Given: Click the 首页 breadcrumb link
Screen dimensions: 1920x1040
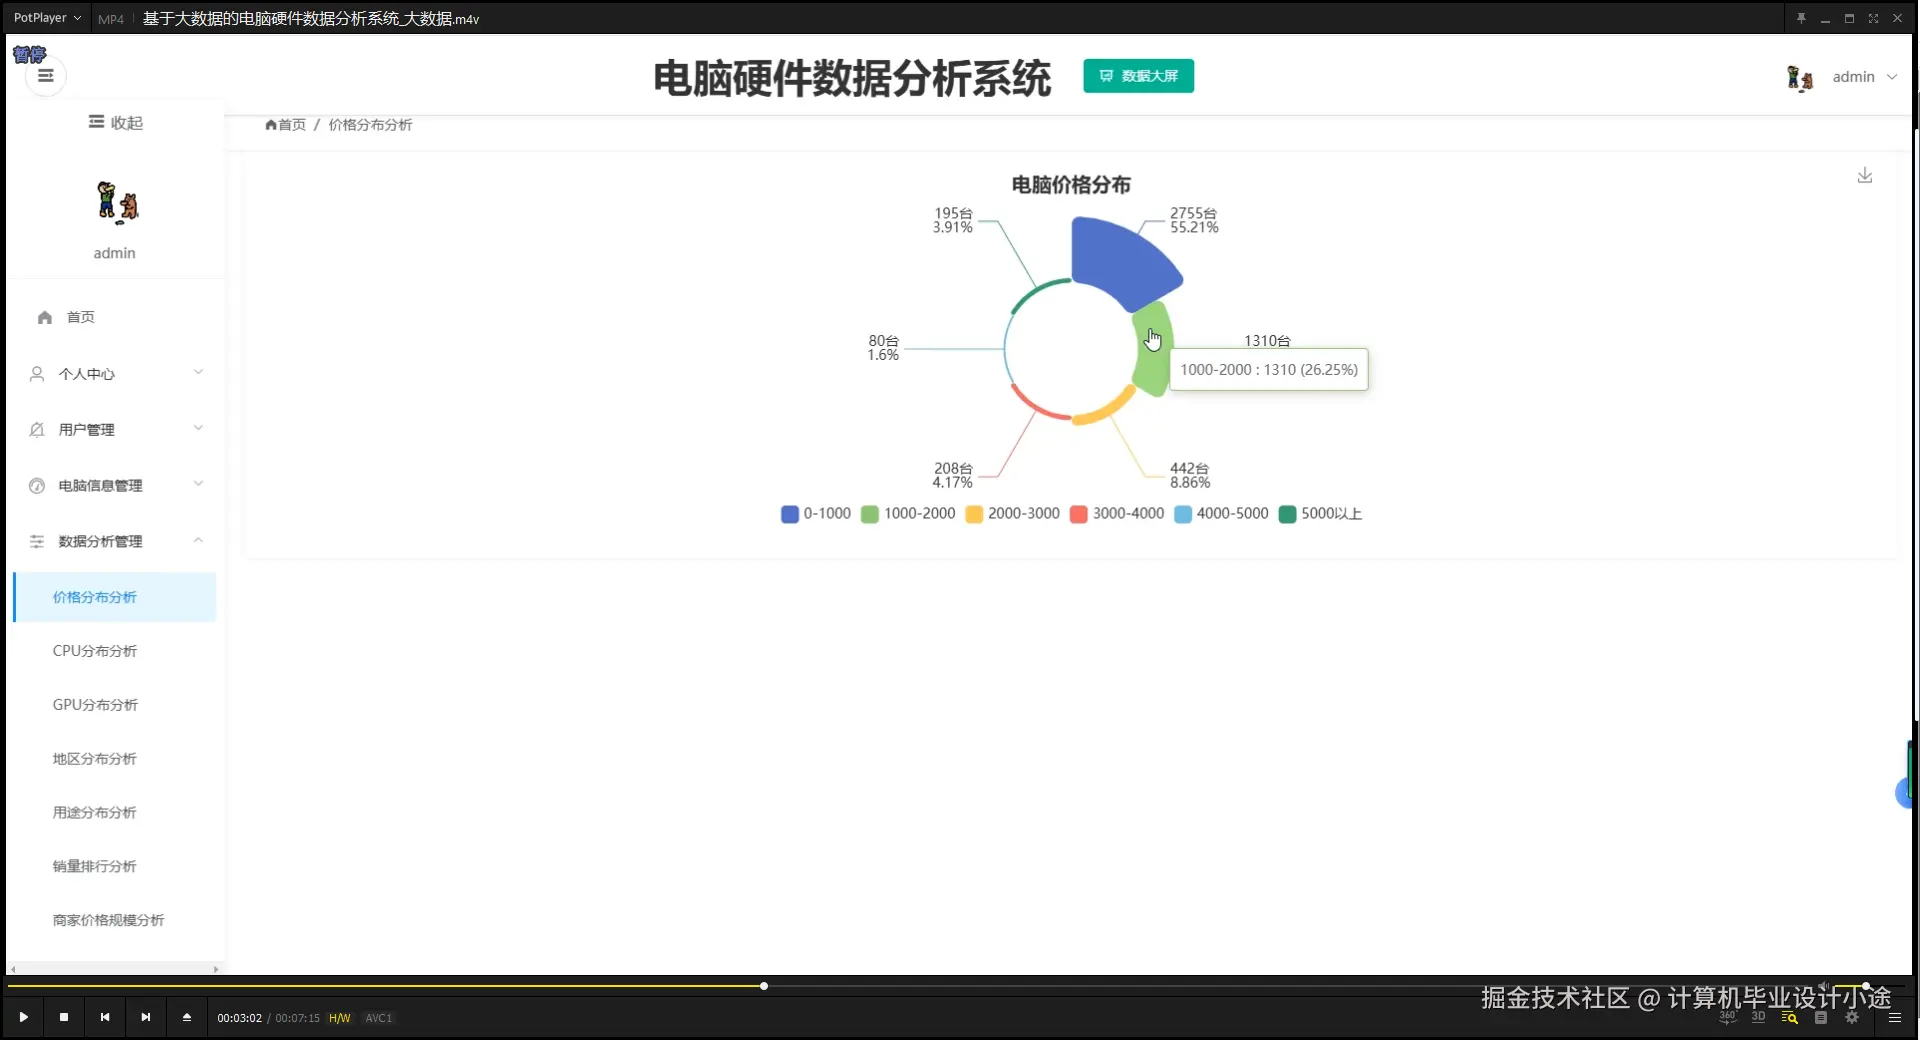Looking at the screenshot, I should pyautogui.click(x=291, y=124).
